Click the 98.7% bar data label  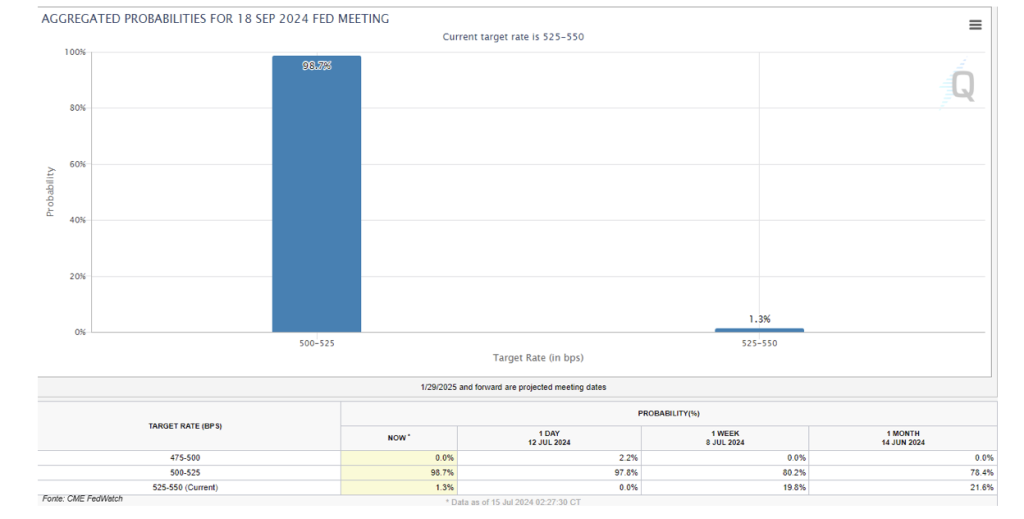pos(317,66)
